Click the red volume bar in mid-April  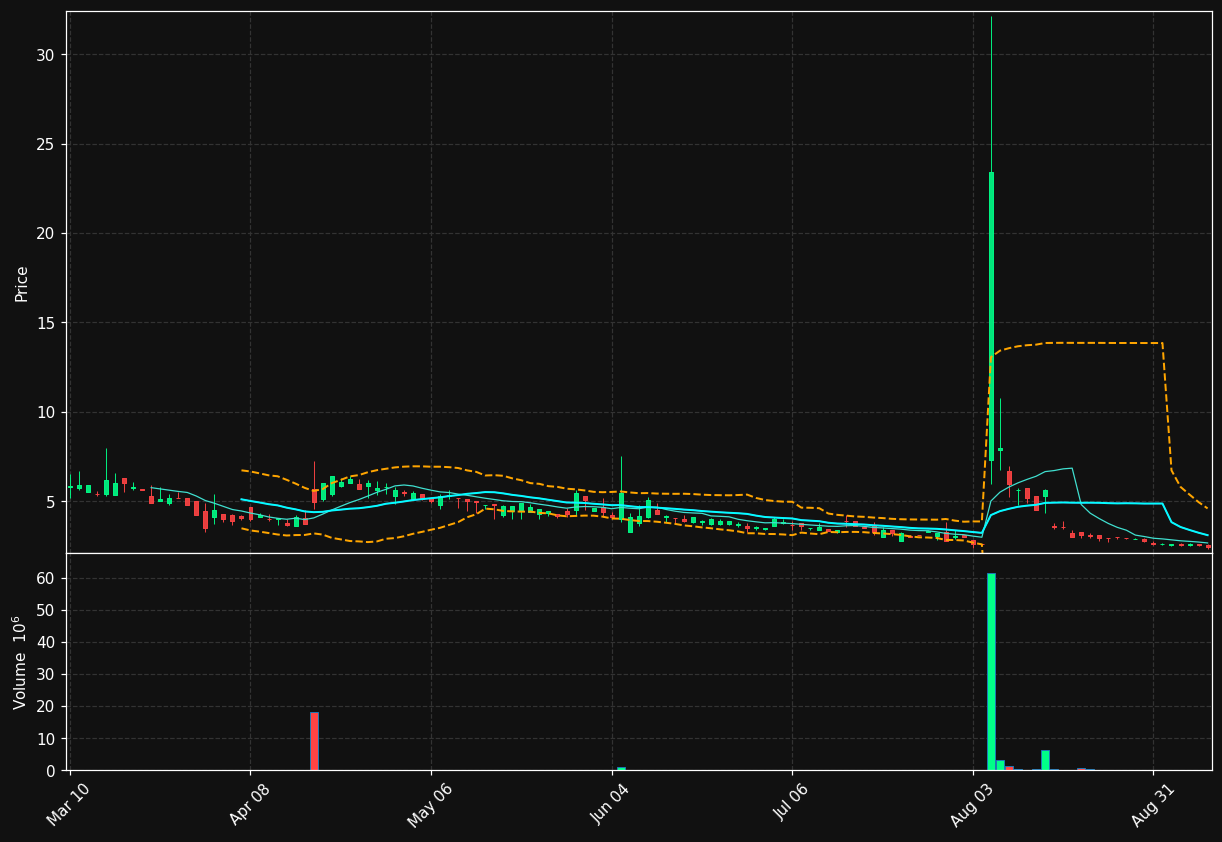coord(314,741)
